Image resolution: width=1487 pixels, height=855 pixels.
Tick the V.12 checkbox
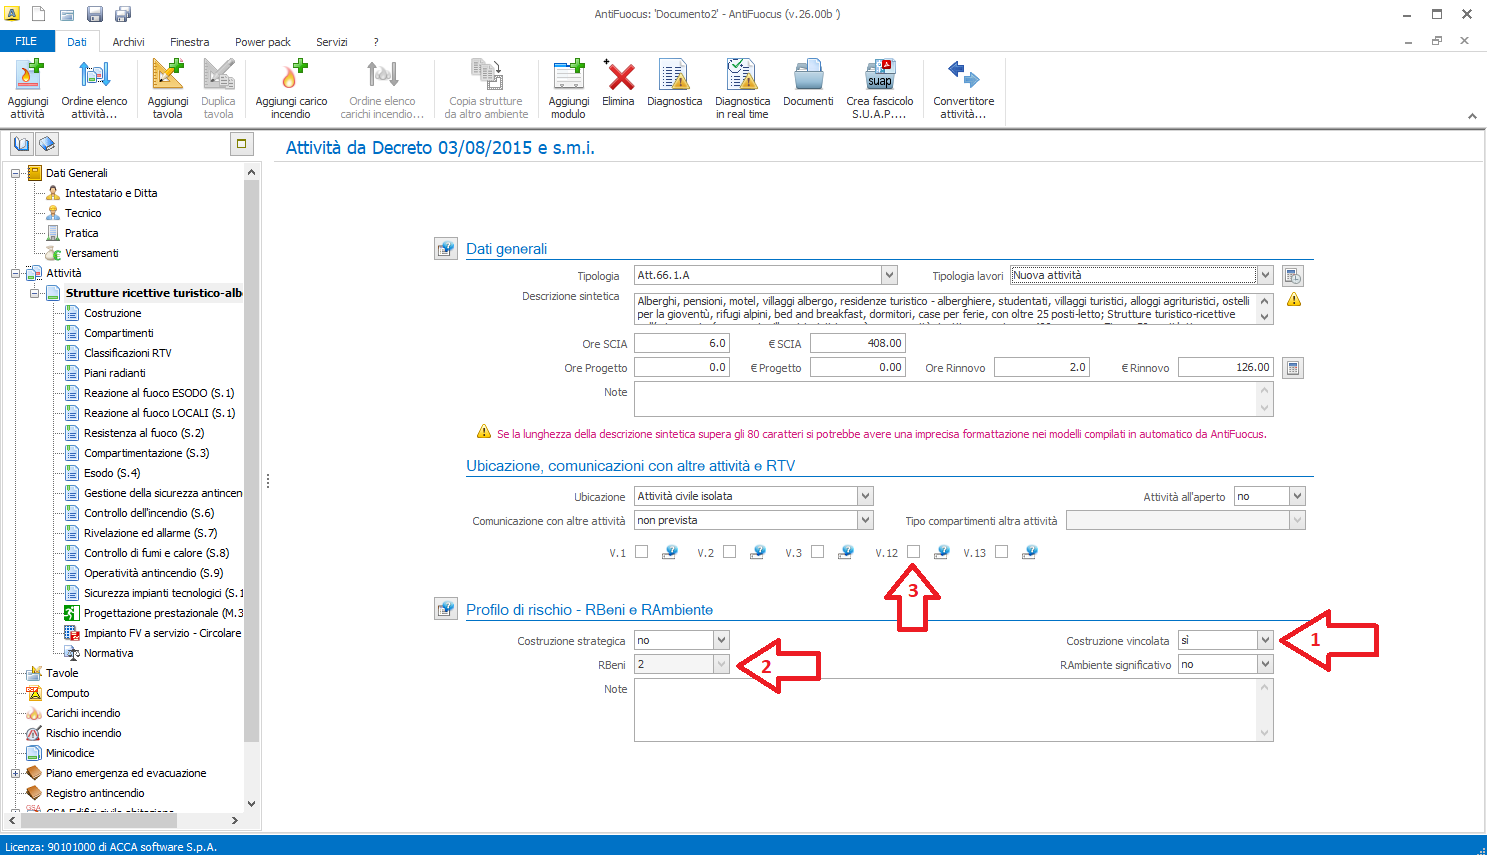913,552
